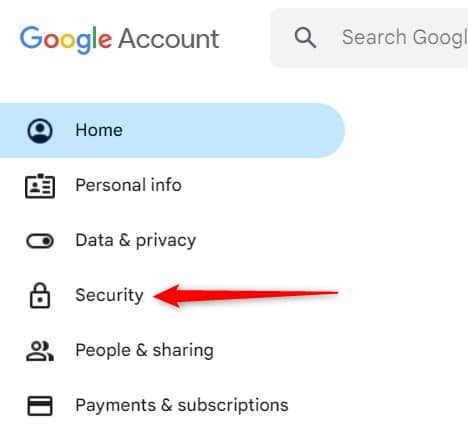Click the lowercase yellow o in Google logo
468x439 pixels.
(x=68, y=41)
